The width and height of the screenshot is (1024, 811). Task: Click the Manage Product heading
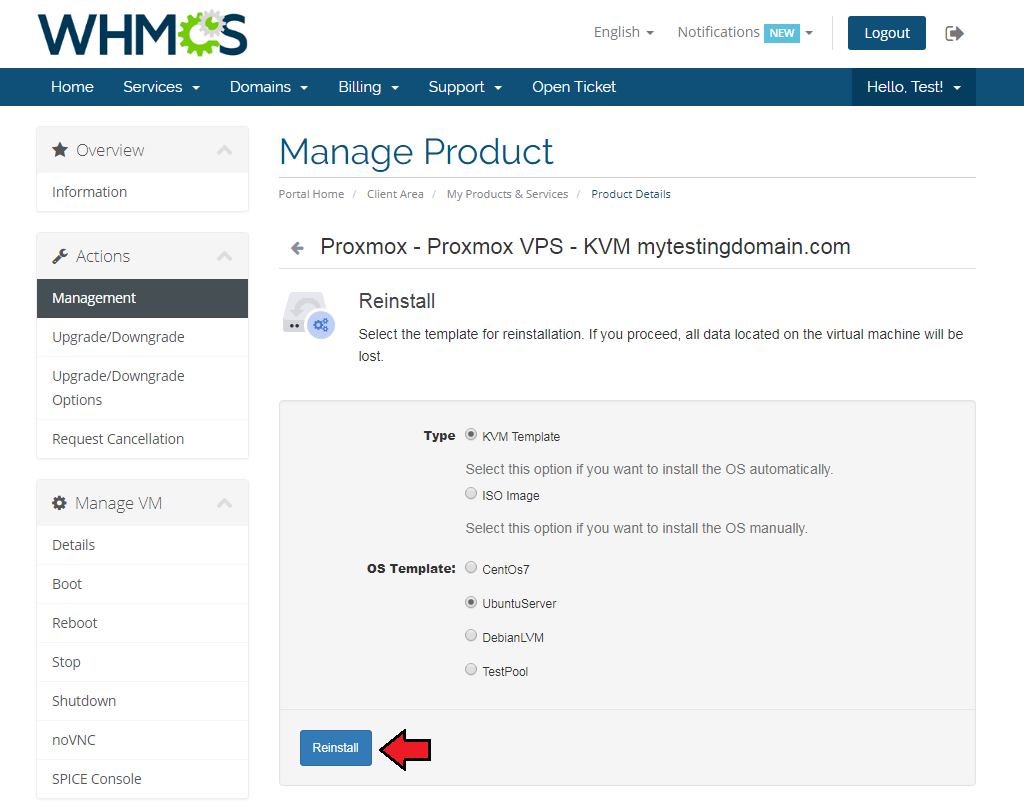(x=416, y=151)
